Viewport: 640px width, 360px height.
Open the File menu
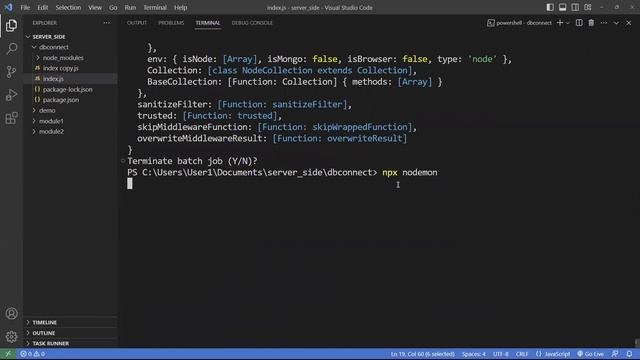click(25, 7)
